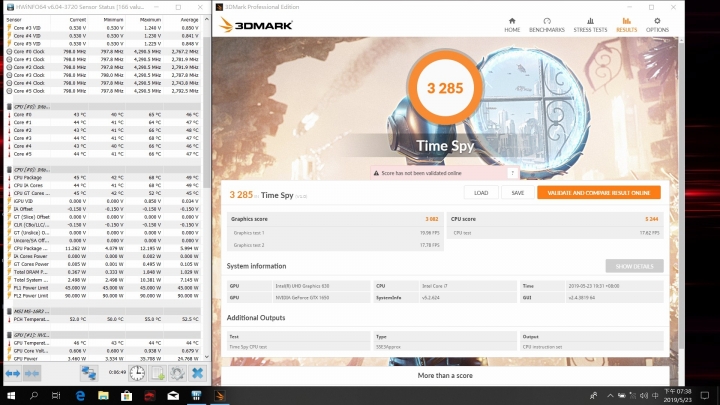Image resolution: width=720 pixels, height=405 pixels.
Task: Click More than a score heading
Action: 445,375
